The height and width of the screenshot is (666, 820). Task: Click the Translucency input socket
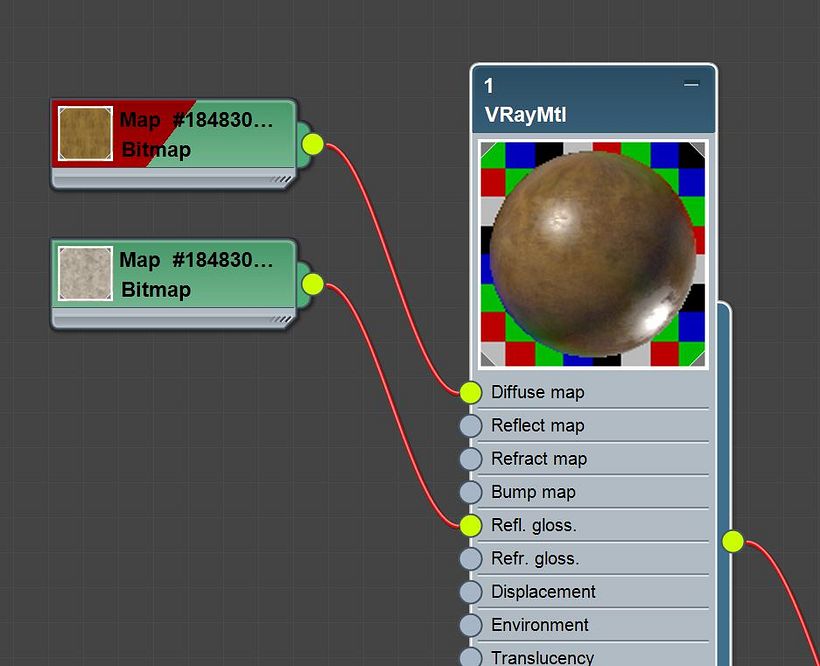[x=471, y=657]
